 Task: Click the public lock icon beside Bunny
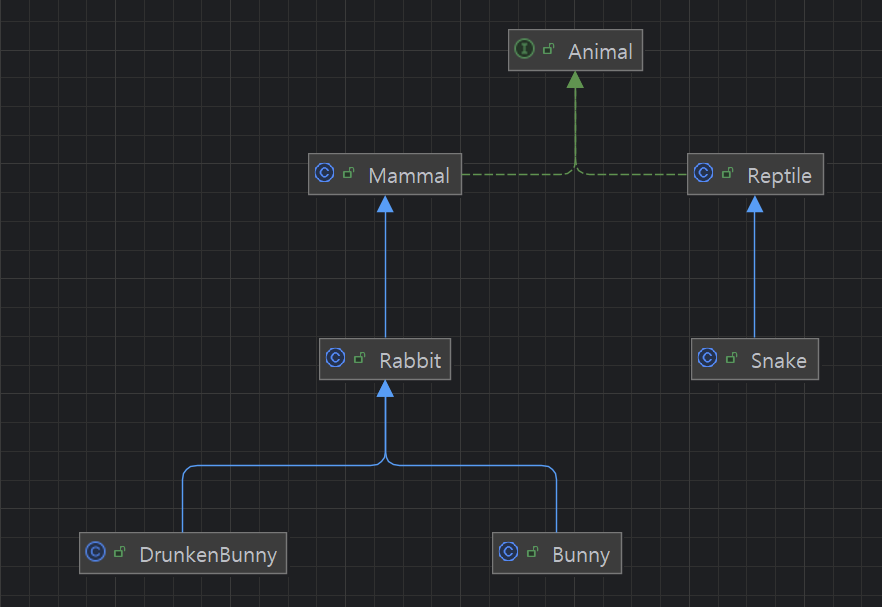533,552
